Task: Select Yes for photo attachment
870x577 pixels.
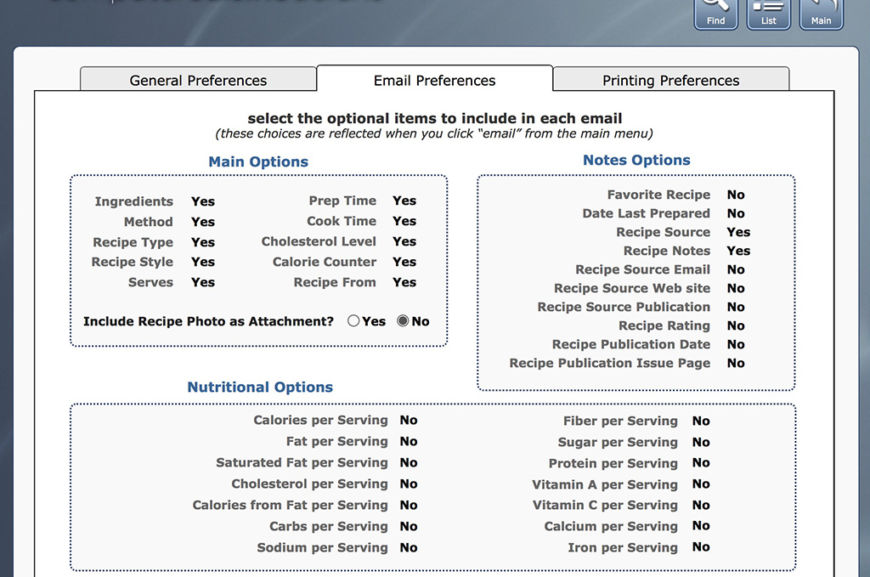Action: tap(353, 321)
